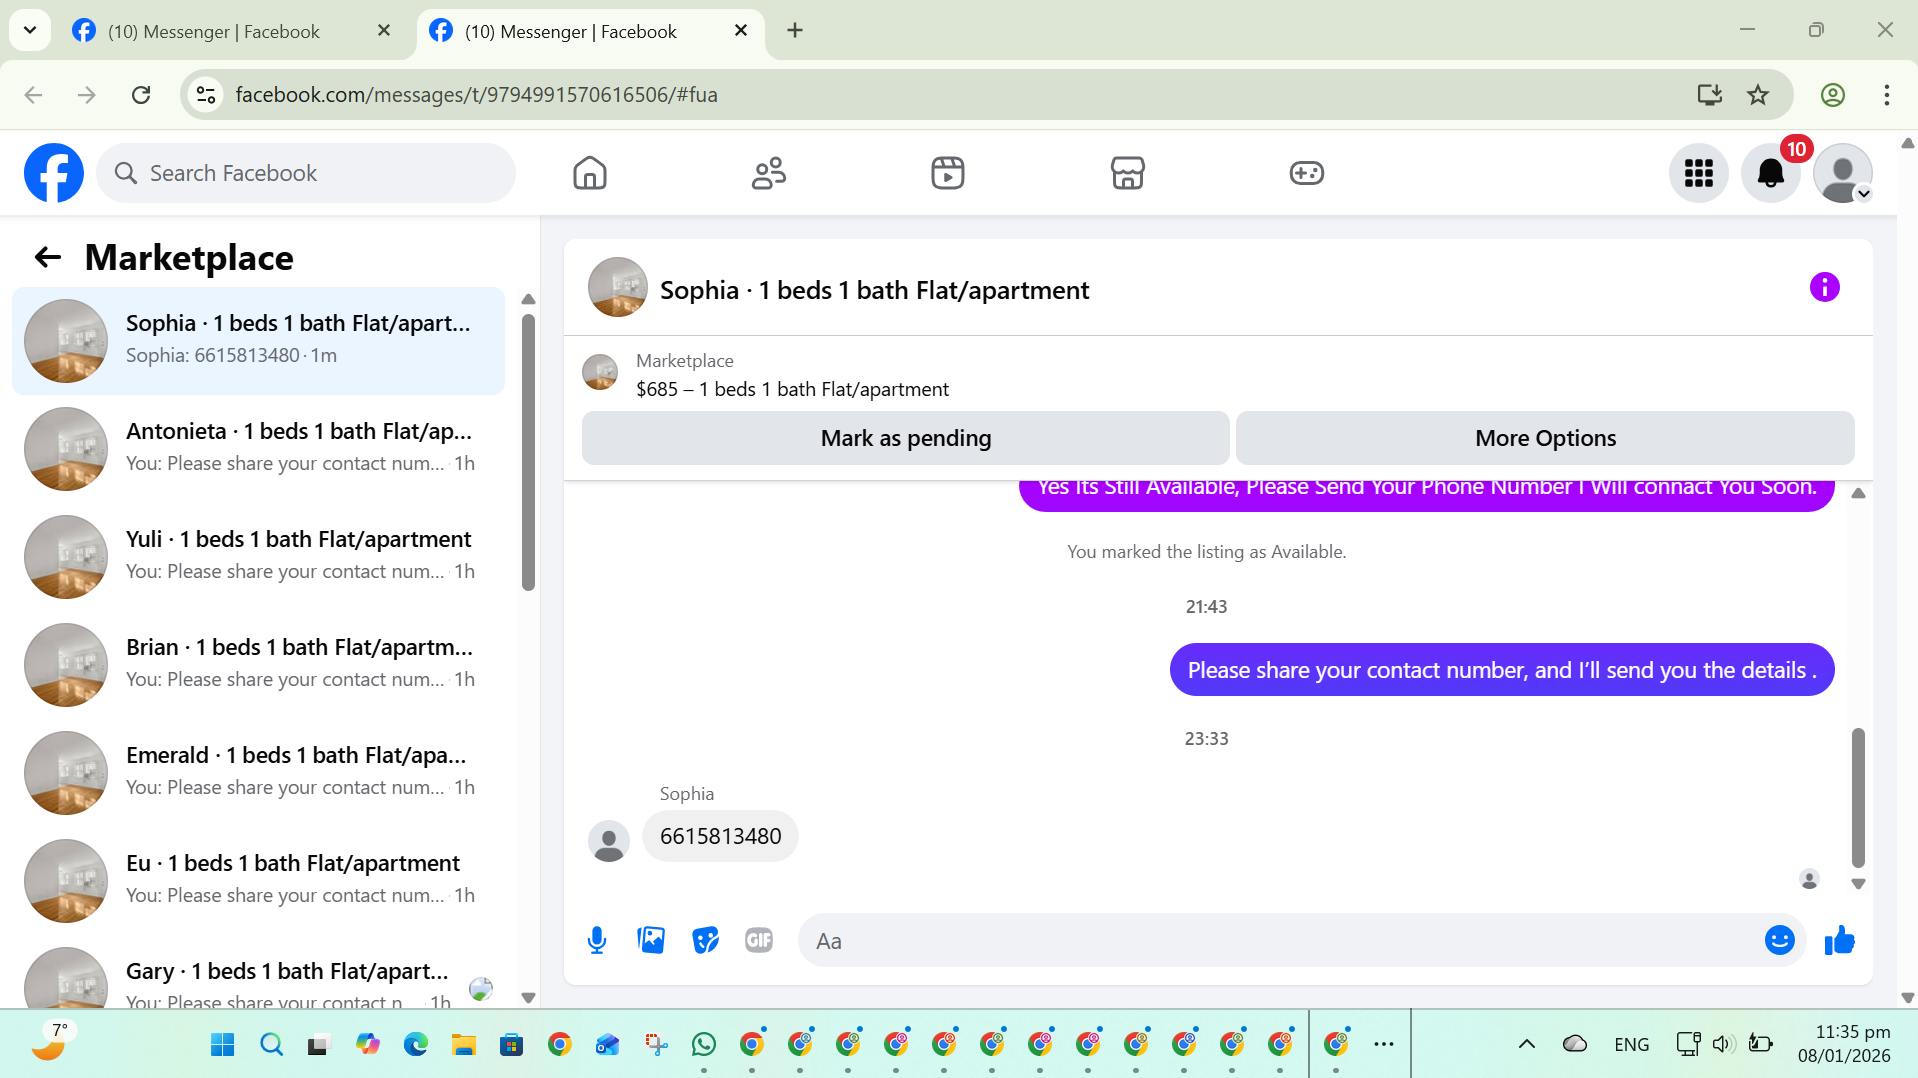The width and height of the screenshot is (1918, 1078).
Task: Show more taskbar apps overflow
Action: point(1384,1045)
